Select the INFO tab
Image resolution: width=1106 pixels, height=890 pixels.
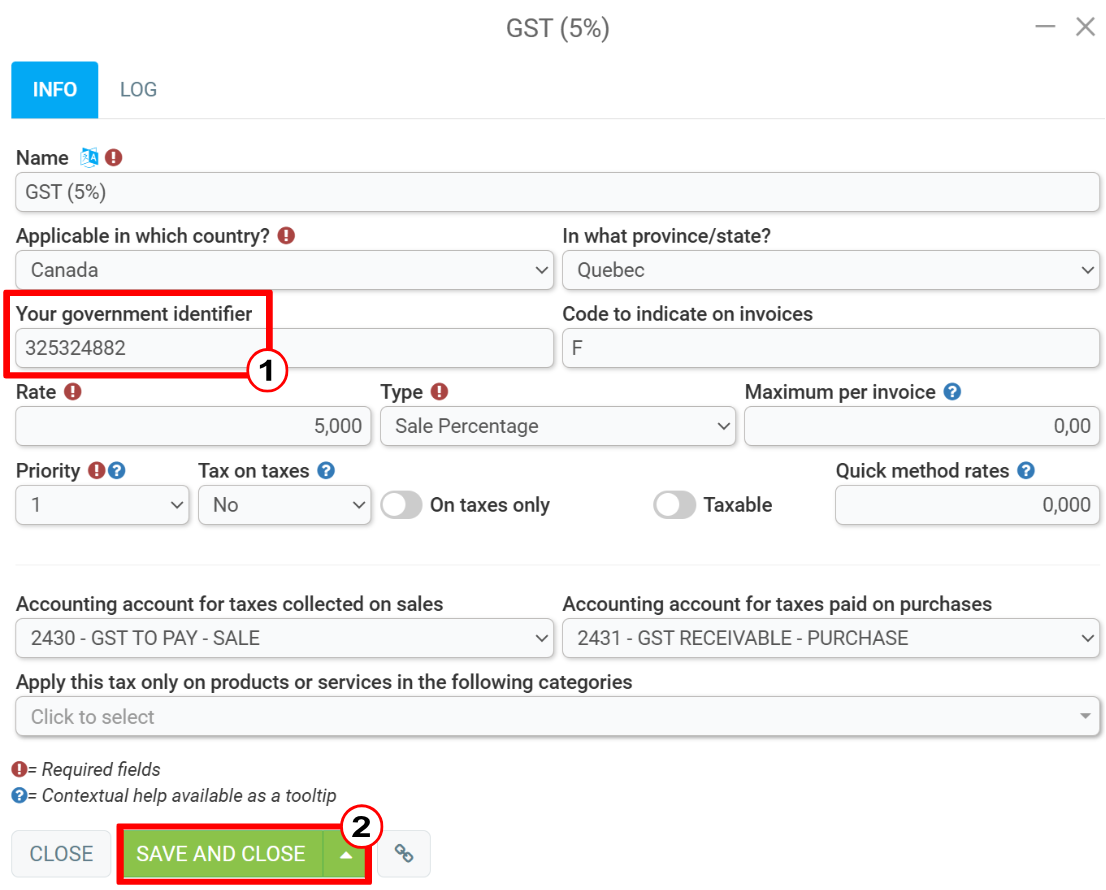coord(54,90)
